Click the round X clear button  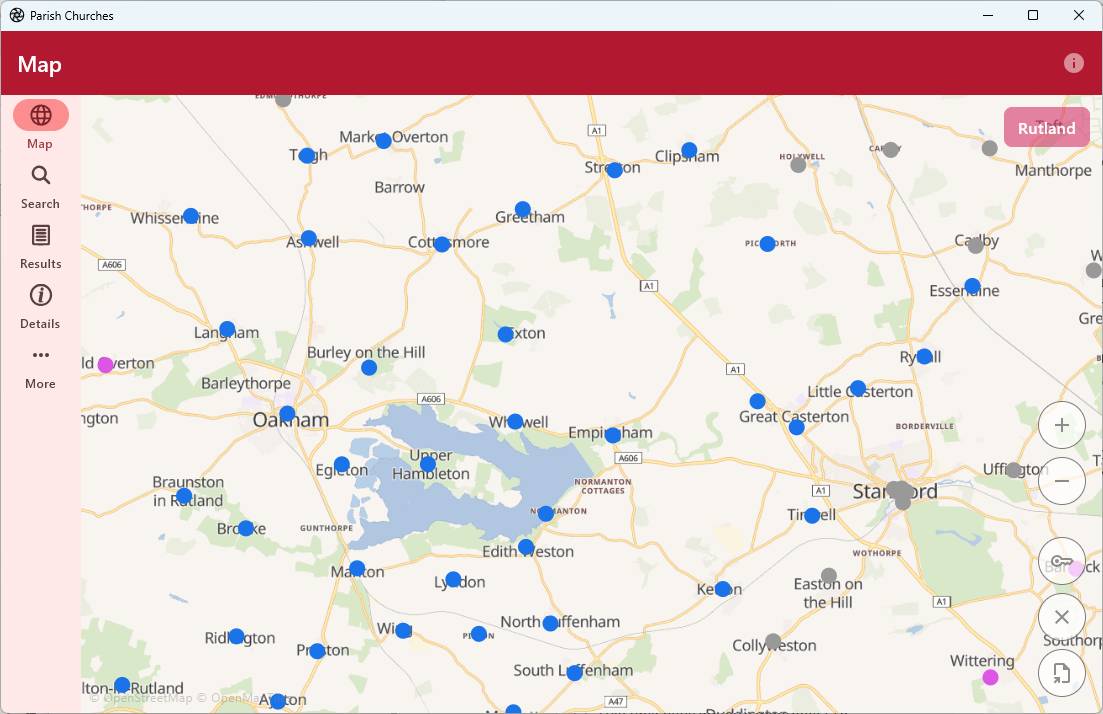click(1061, 617)
